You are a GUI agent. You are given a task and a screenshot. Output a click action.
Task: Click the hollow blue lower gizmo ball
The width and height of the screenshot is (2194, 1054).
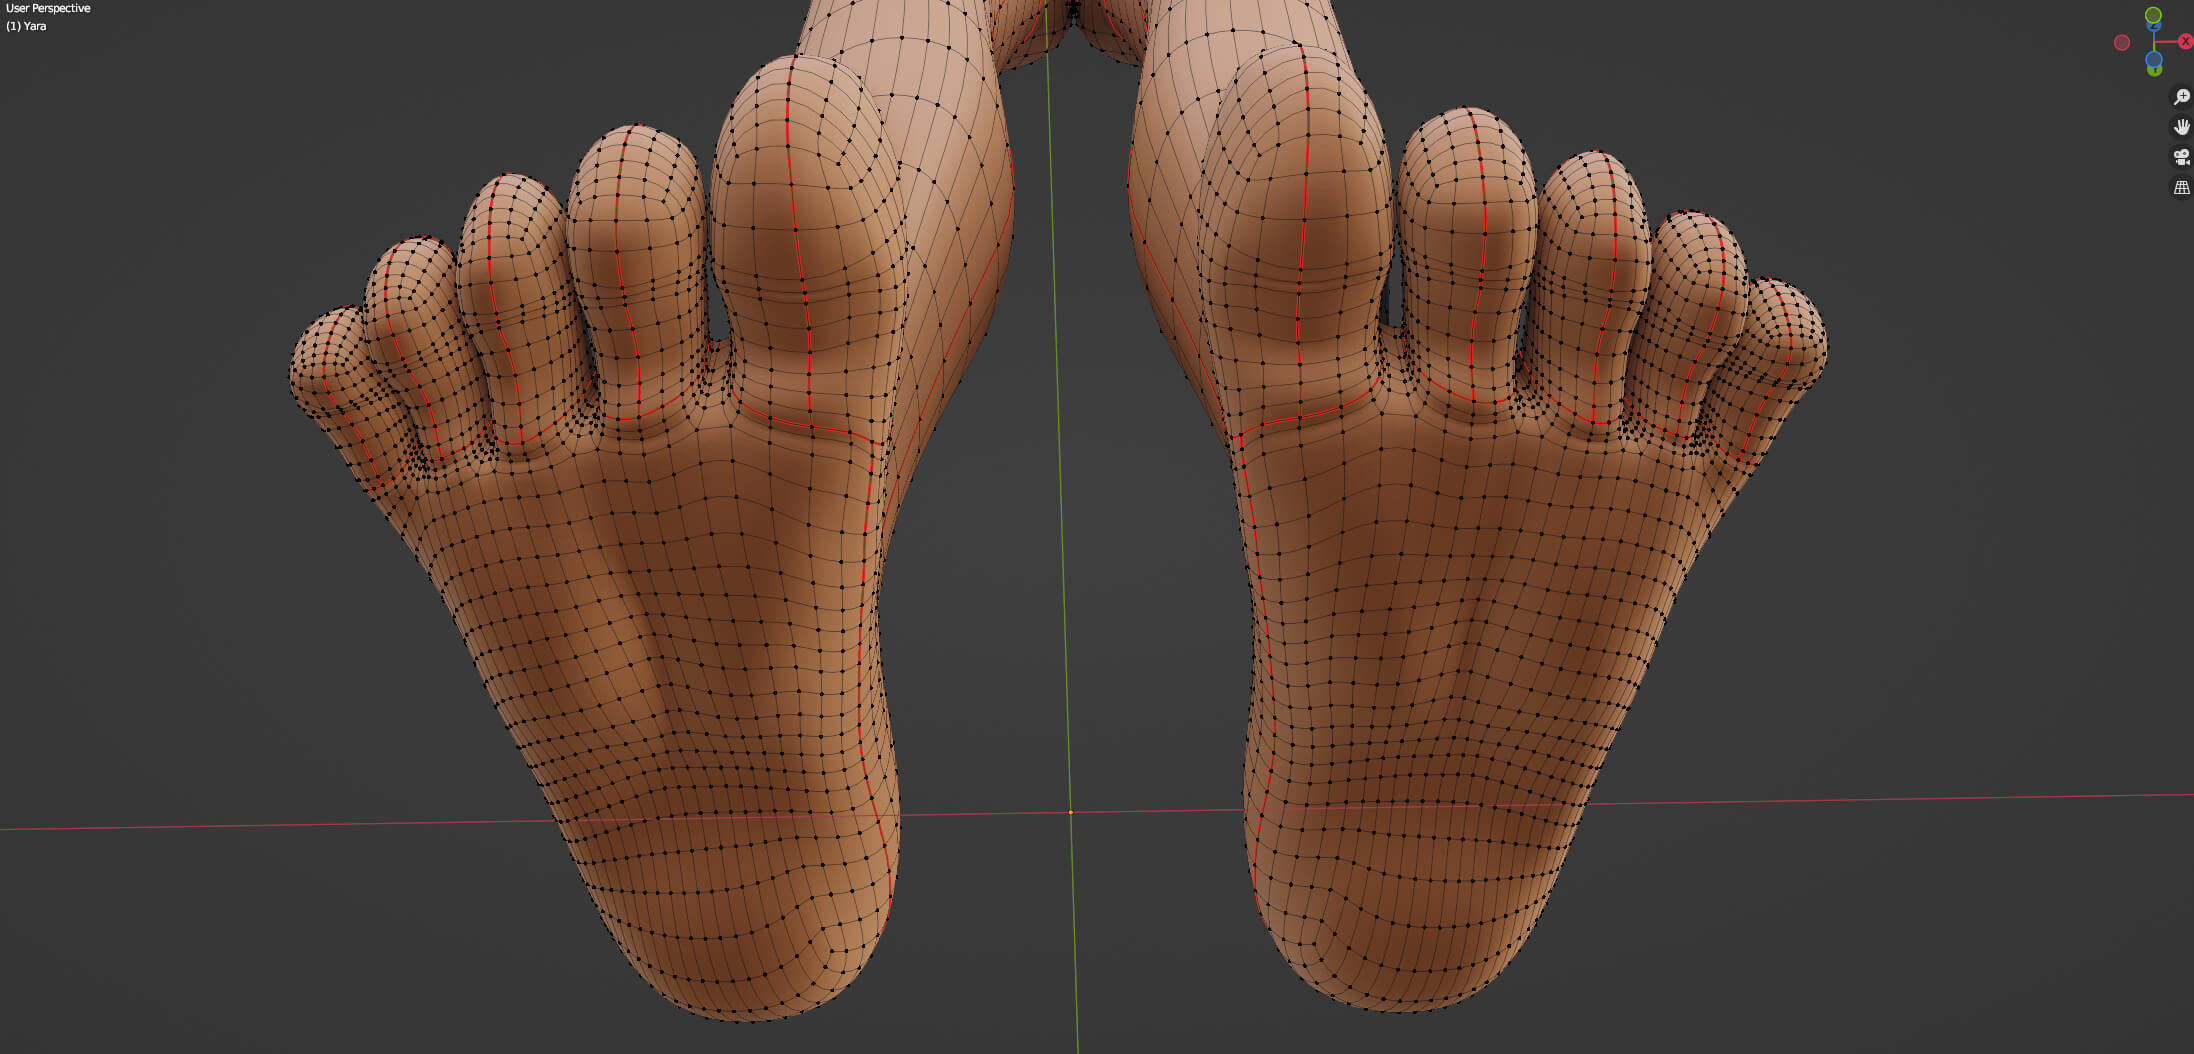[2154, 58]
